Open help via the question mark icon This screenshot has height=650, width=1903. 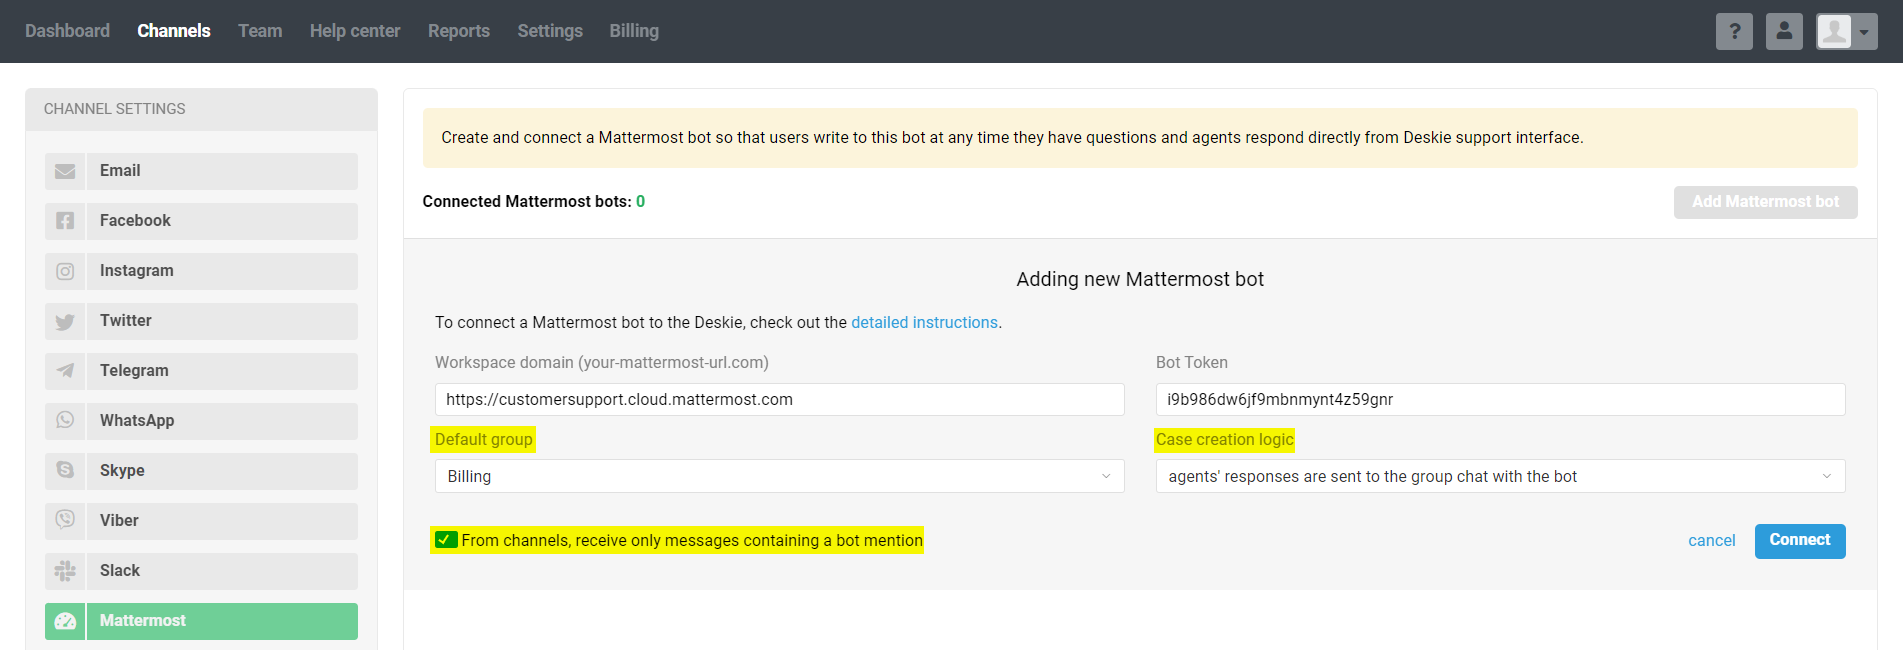pyautogui.click(x=1734, y=32)
